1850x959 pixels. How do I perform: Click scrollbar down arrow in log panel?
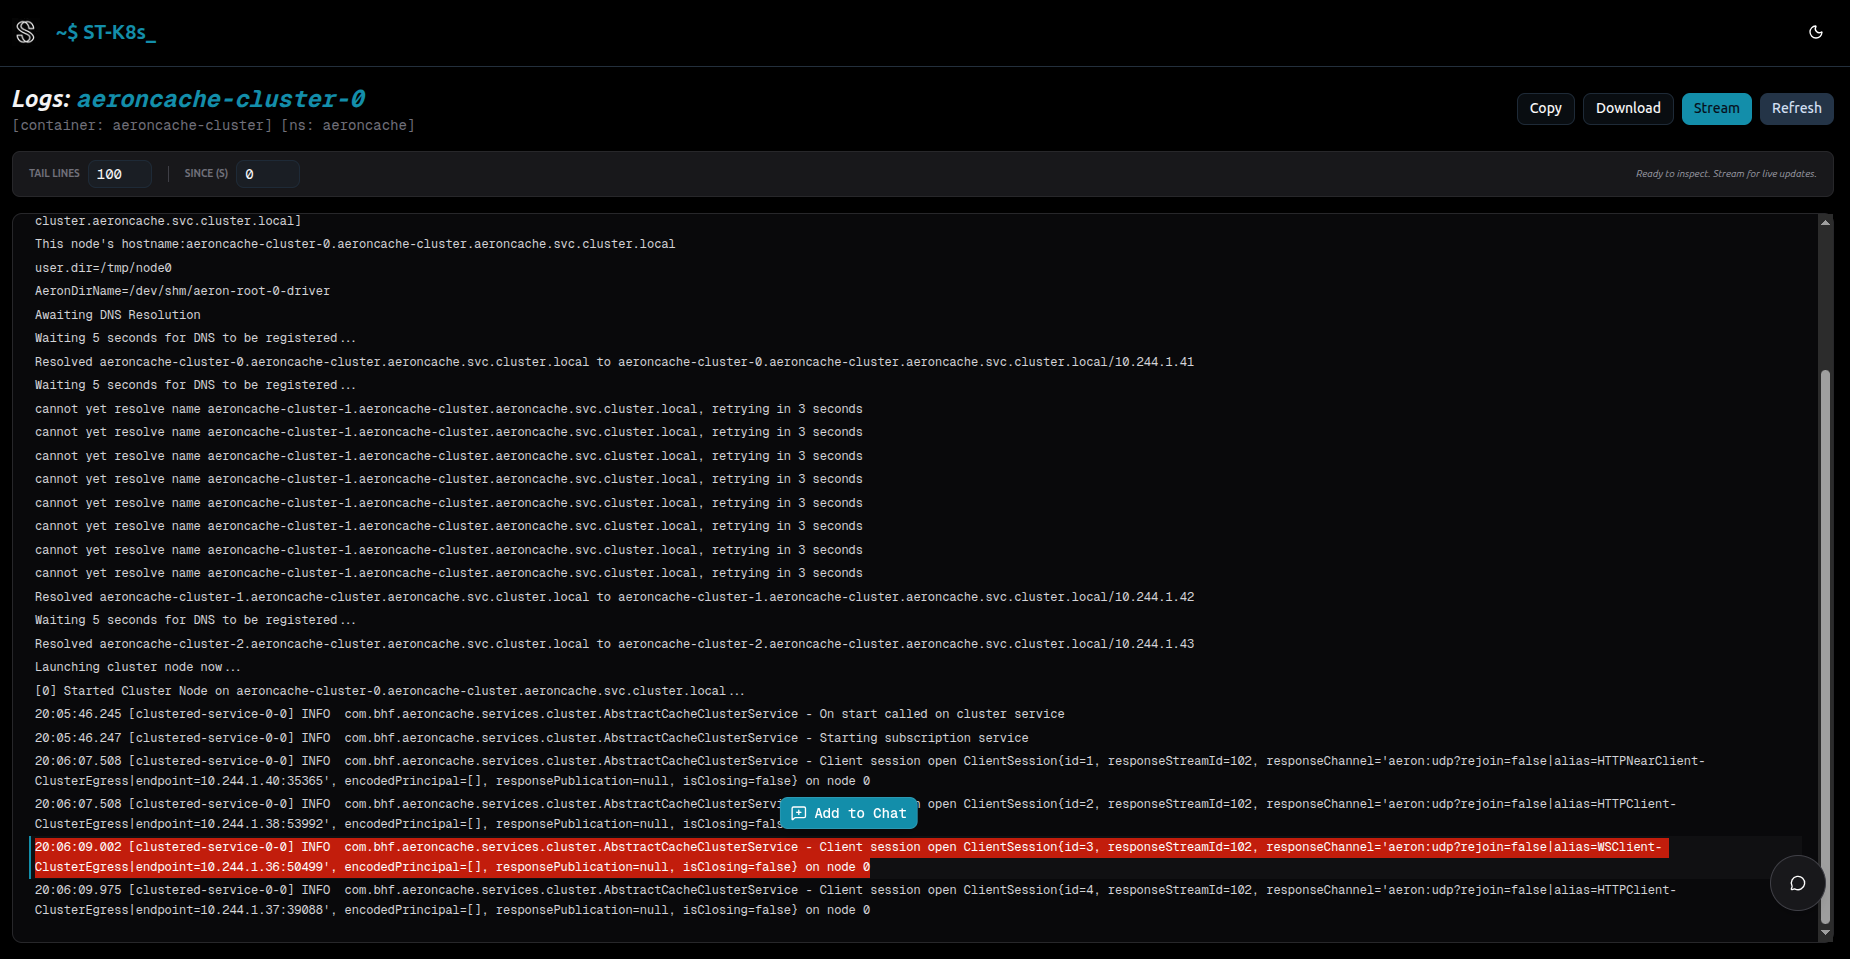[1825, 932]
